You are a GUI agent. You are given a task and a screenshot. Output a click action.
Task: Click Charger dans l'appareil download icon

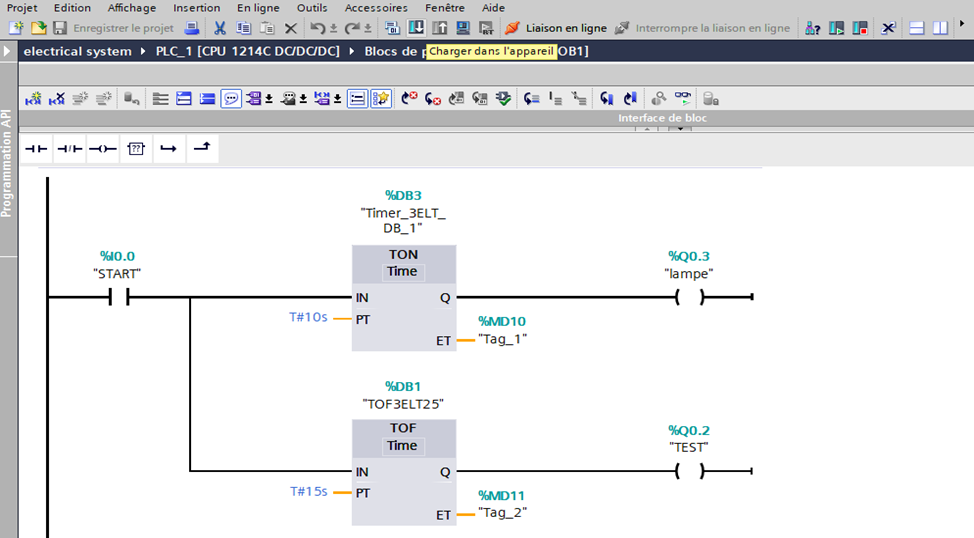(x=415, y=28)
